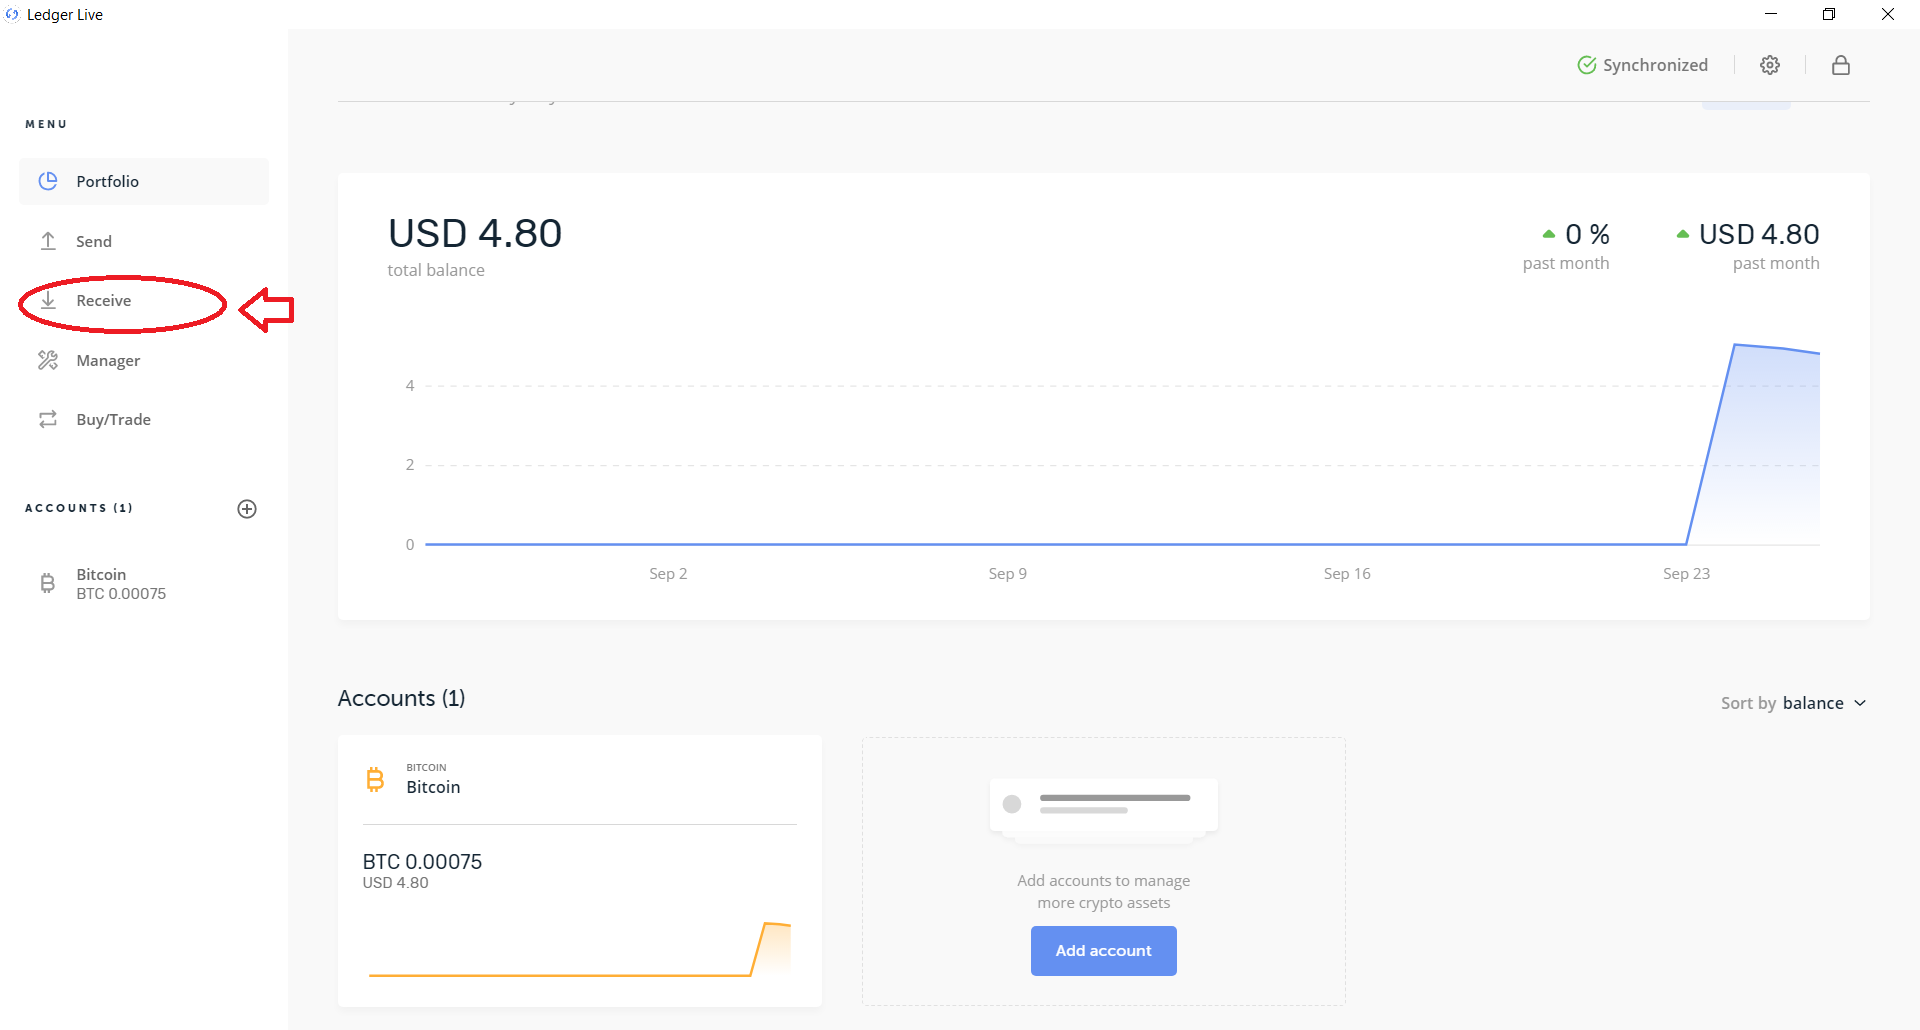The height and width of the screenshot is (1030, 1920).
Task: Click the Manager tools icon
Action: tap(48, 360)
